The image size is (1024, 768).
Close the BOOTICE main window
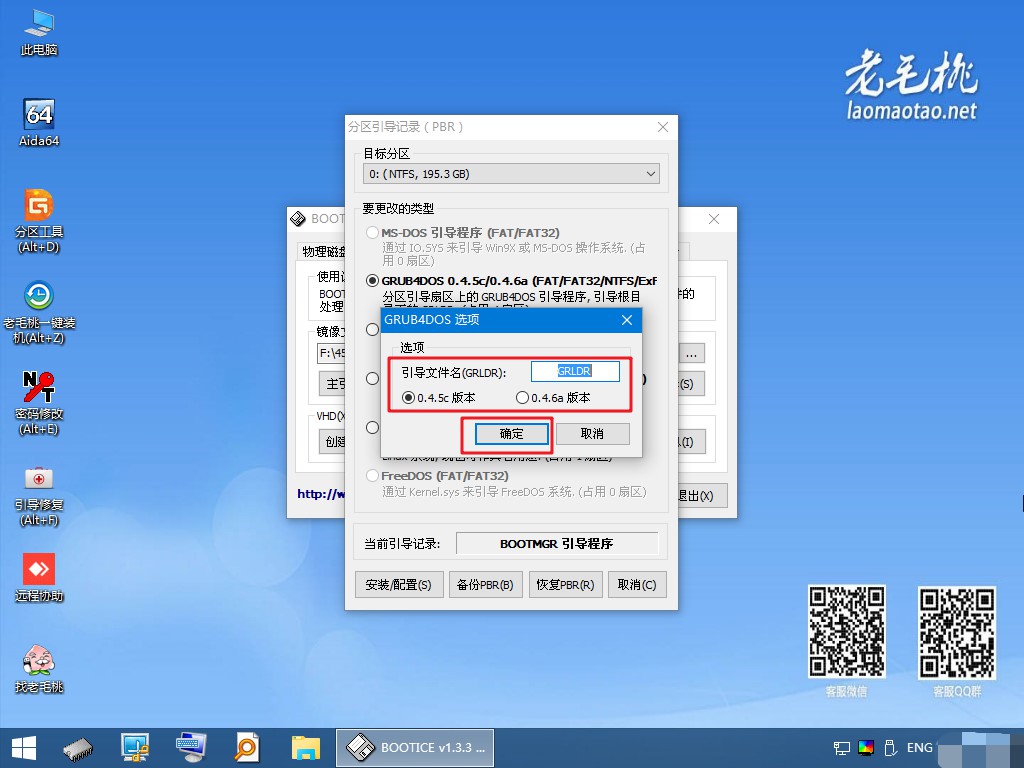714,219
